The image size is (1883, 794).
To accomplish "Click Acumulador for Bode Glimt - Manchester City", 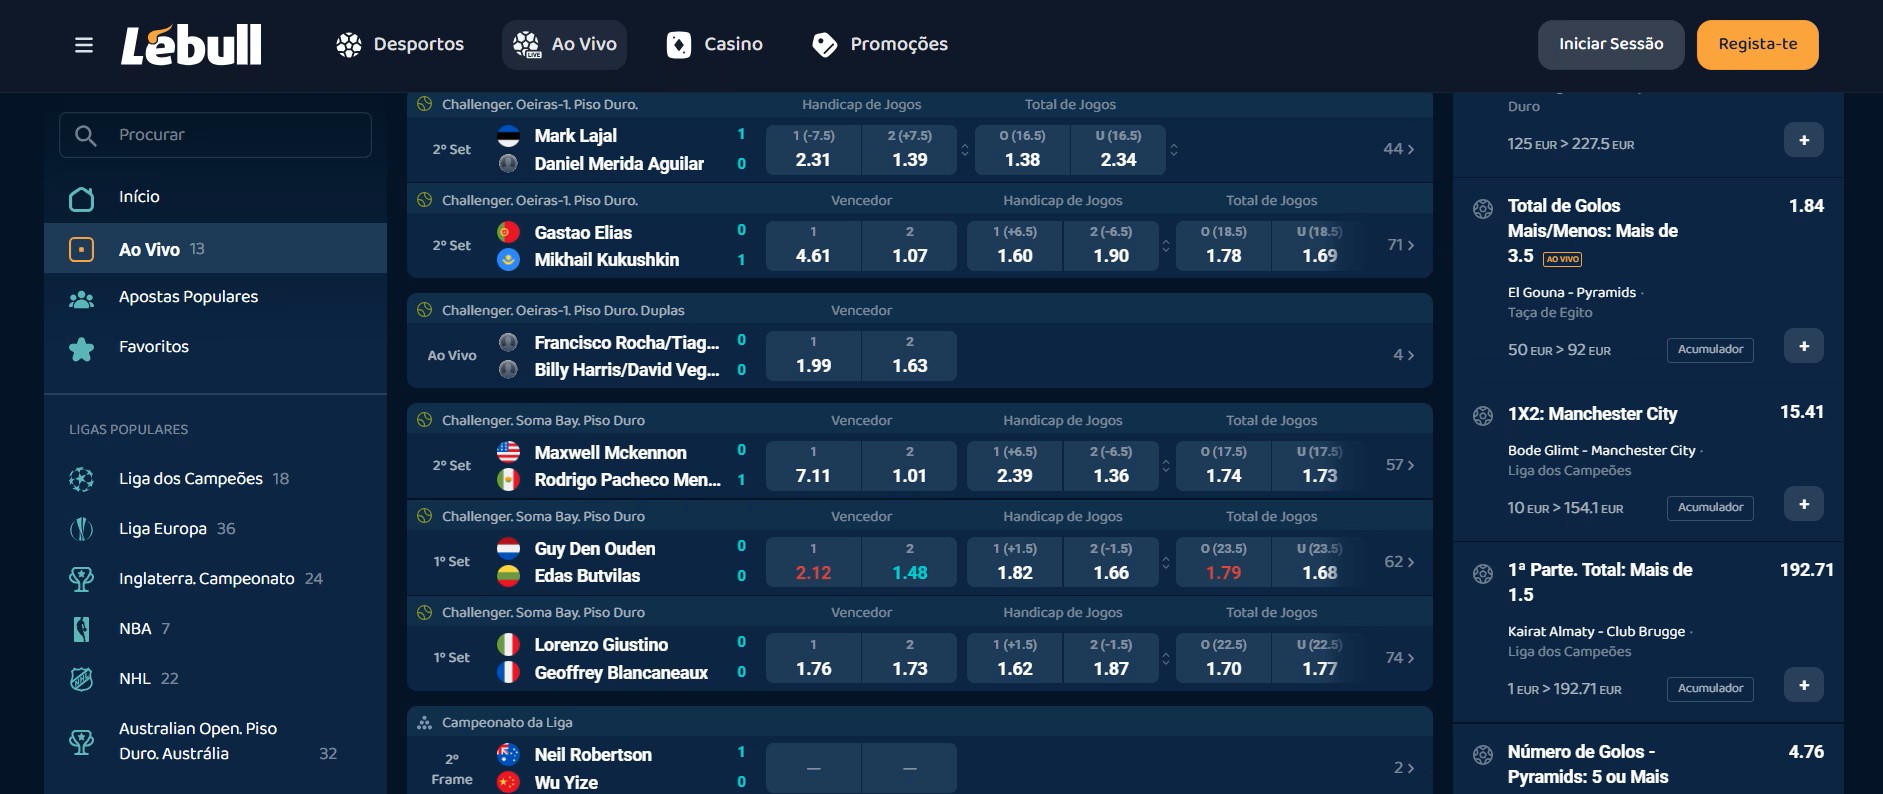I will tap(1710, 508).
